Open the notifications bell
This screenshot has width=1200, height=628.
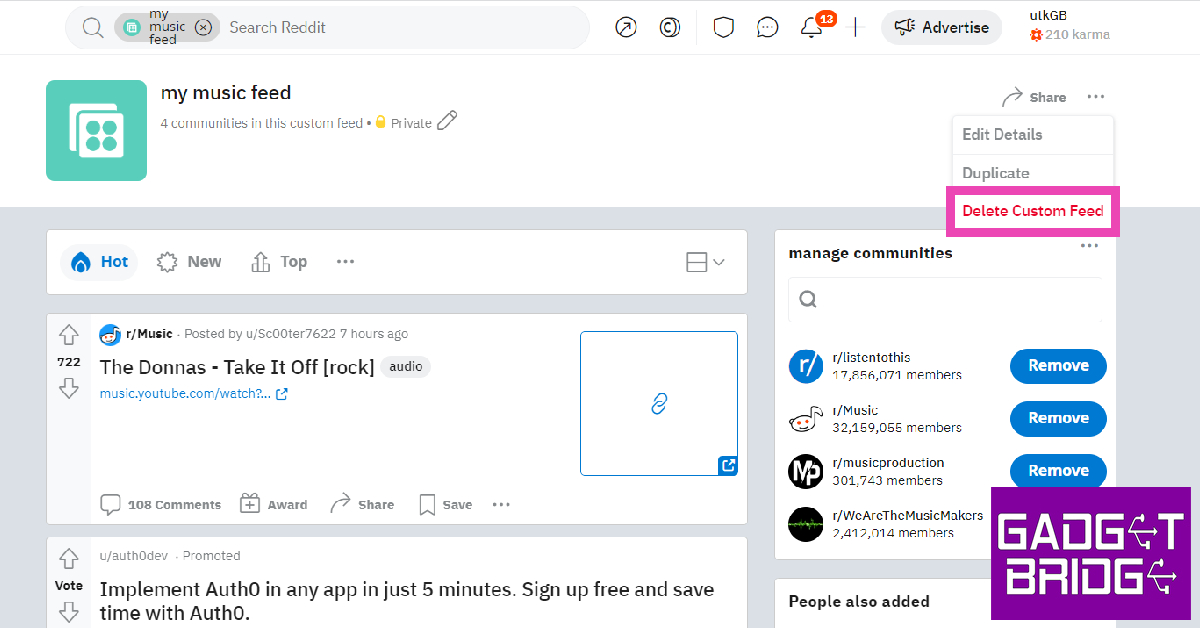point(812,28)
